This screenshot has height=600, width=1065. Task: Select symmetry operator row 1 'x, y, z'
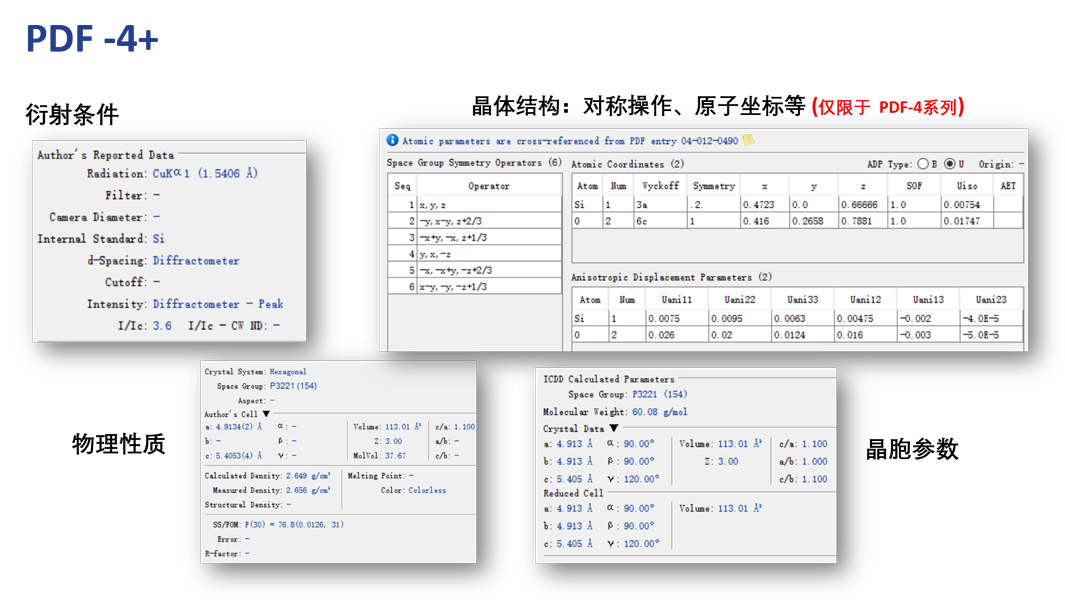click(x=475, y=205)
